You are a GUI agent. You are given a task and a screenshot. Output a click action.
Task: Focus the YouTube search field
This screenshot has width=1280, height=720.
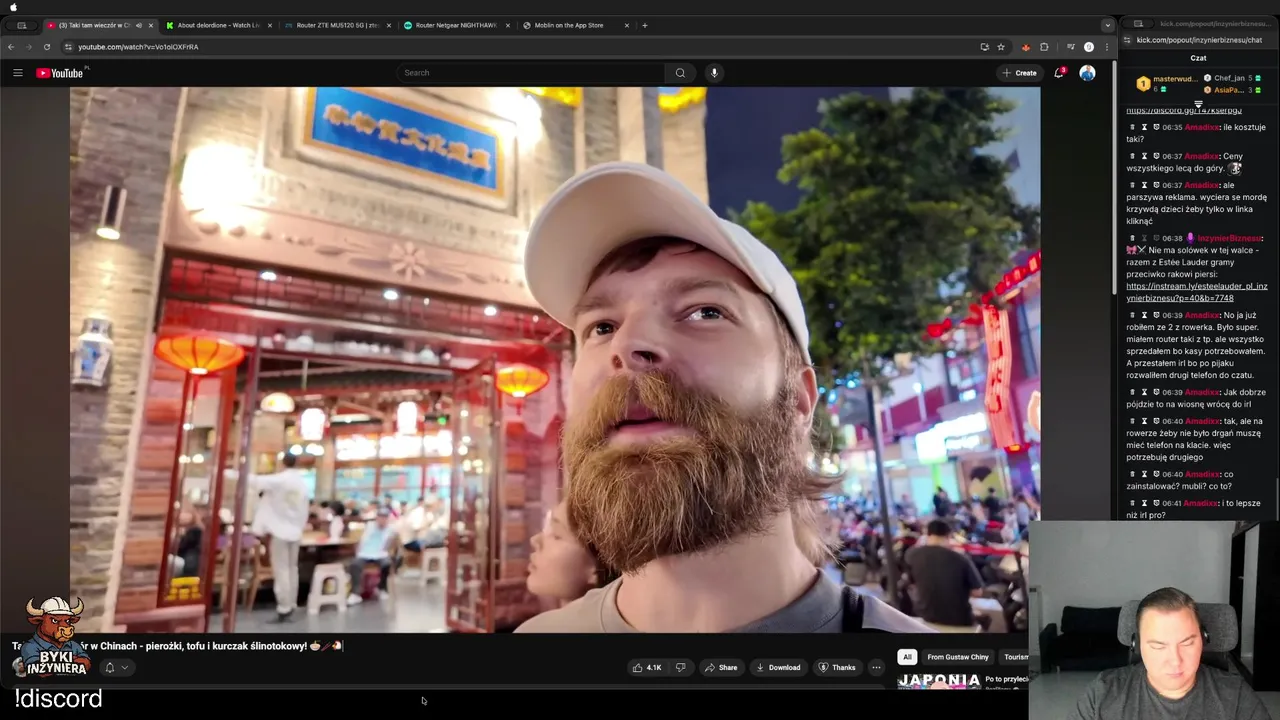pyautogui.click(x=530, y=72)
